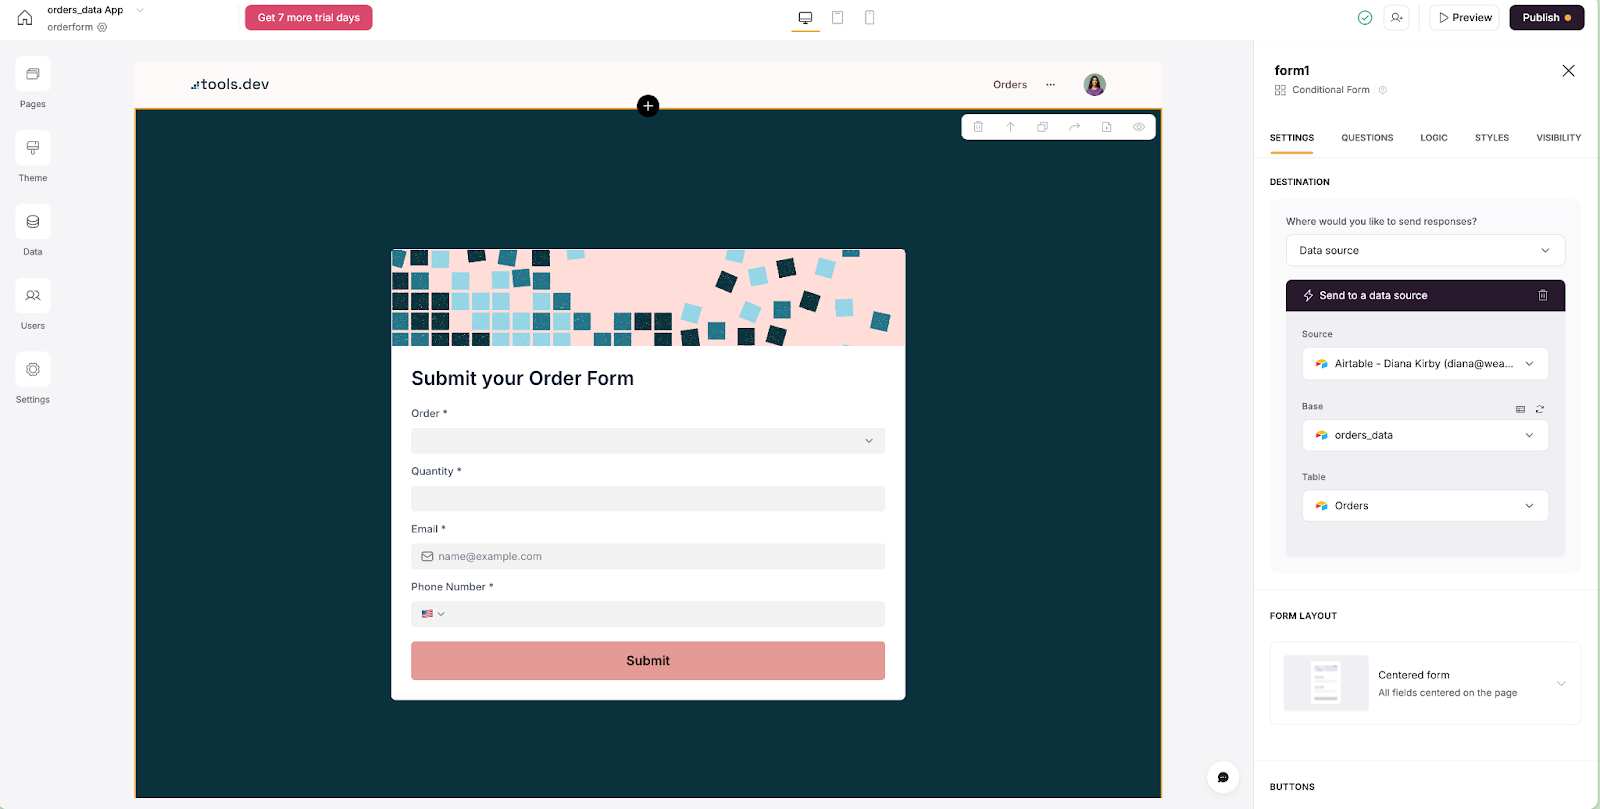The height and width of the screenshot is (809, 1600).
Task: Delete the block with trash icon
Action: click(979, 127)
